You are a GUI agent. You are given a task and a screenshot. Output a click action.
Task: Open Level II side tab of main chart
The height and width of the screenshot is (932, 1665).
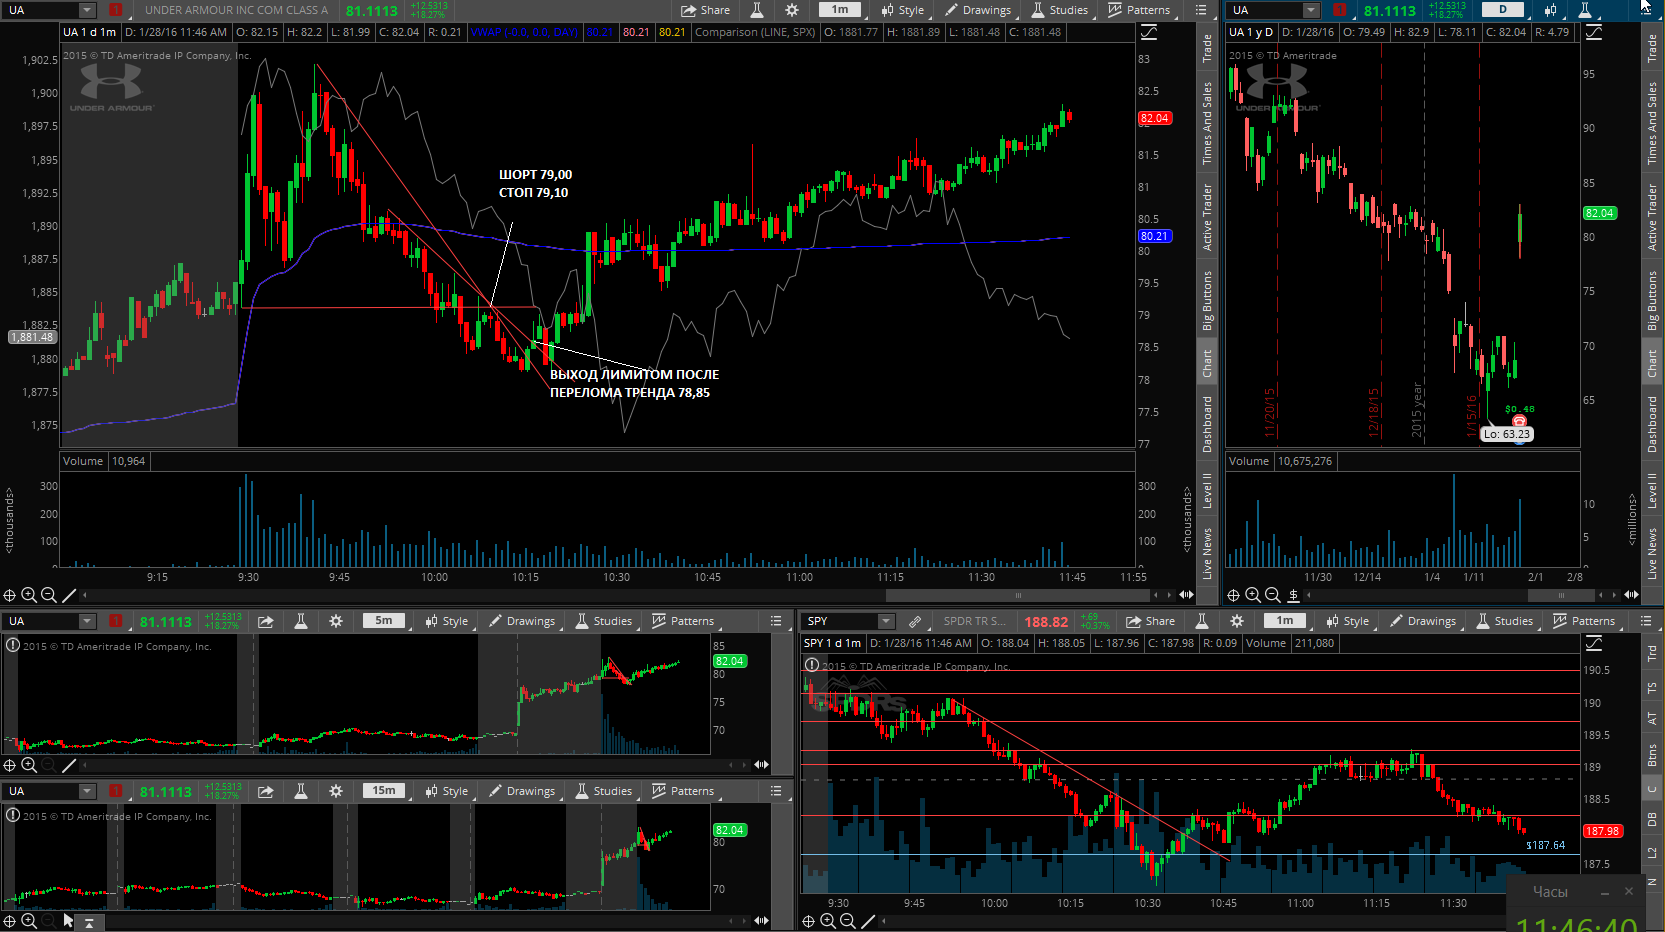[1207, 489]
